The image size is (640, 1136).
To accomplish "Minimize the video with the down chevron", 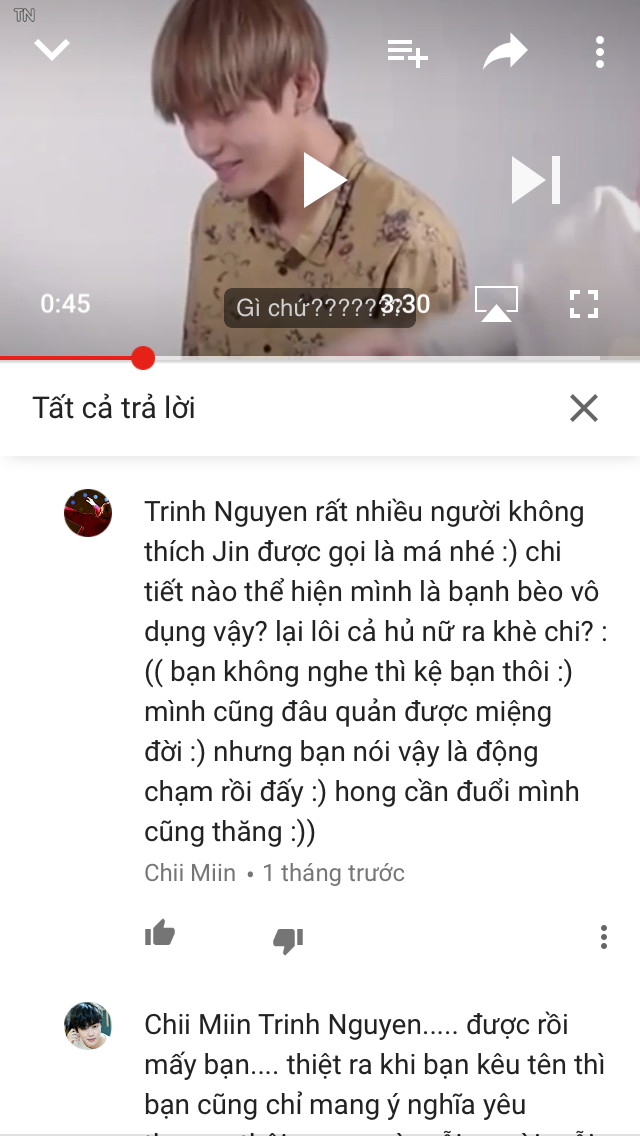I will coord(52,50).
